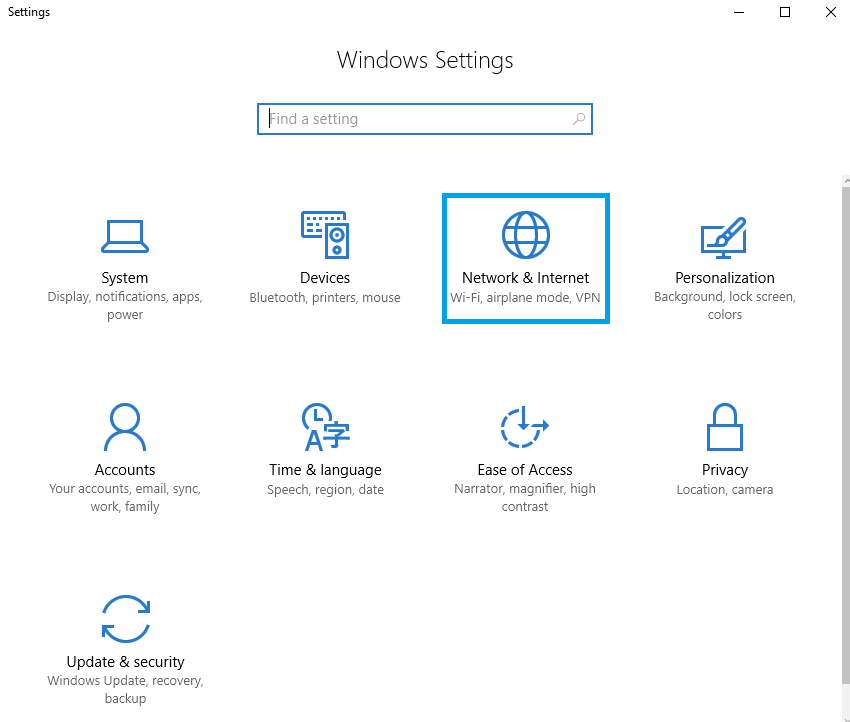Open Privacy padlock icon
Screen dimensions: 850x722
(724, 427)
